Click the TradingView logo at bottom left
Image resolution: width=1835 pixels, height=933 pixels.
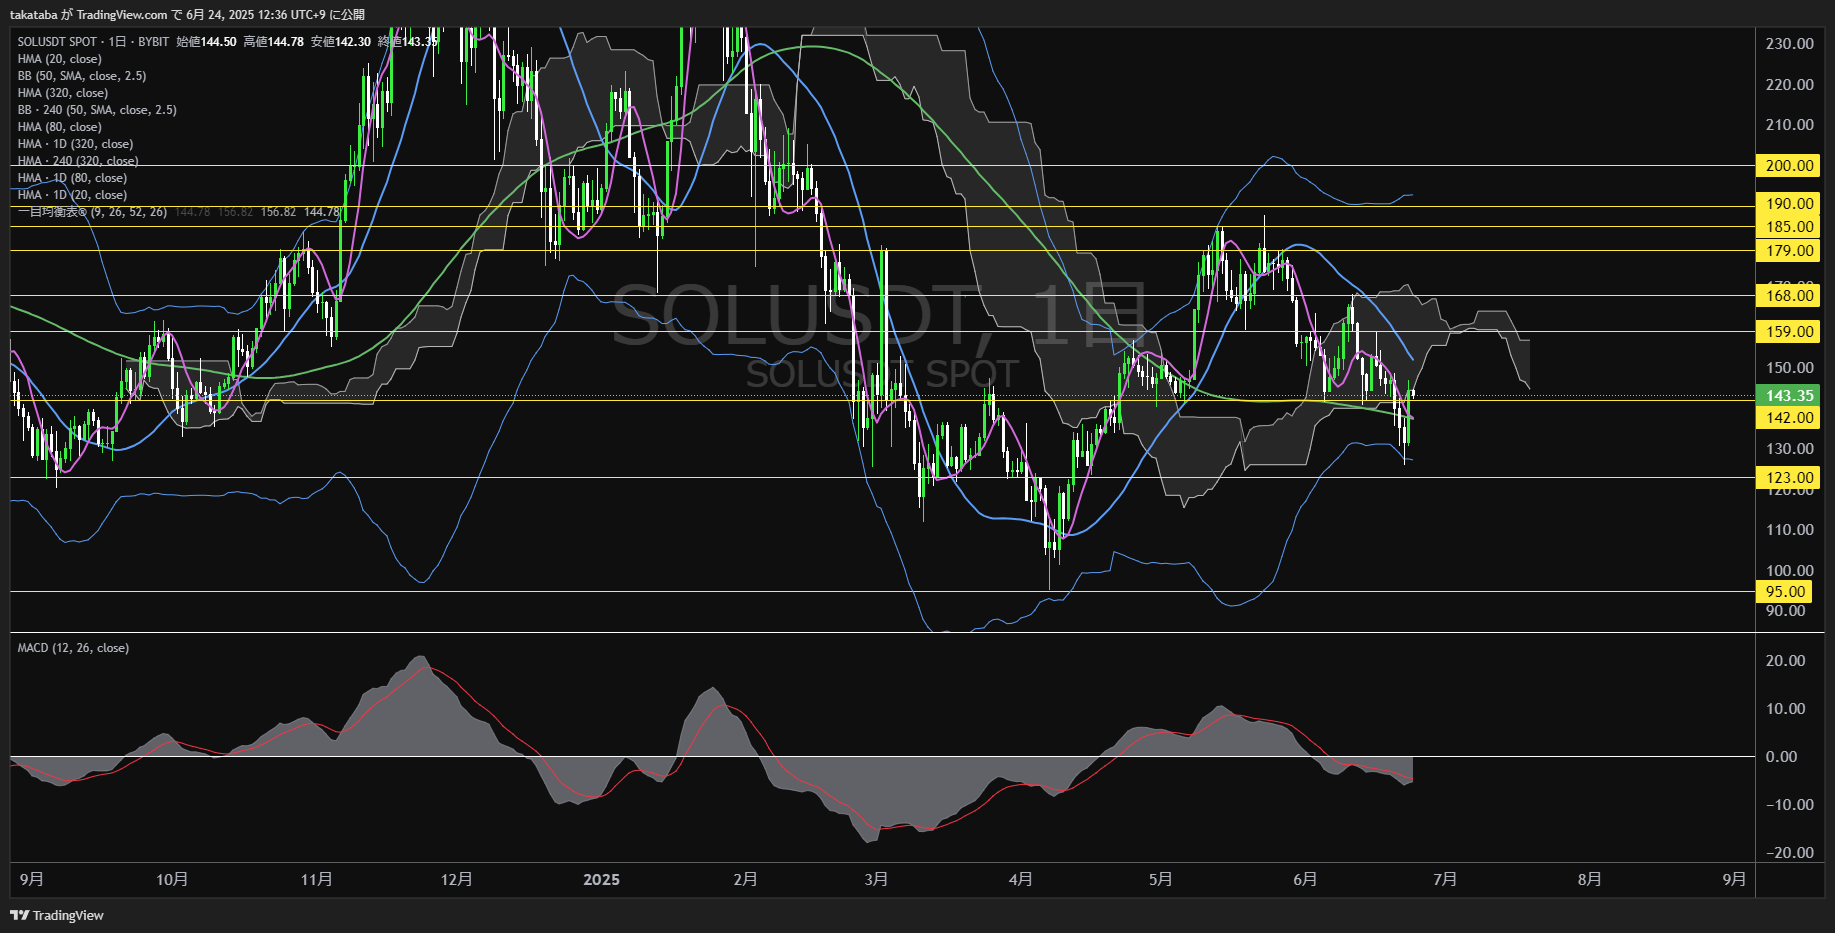point(57,915)
